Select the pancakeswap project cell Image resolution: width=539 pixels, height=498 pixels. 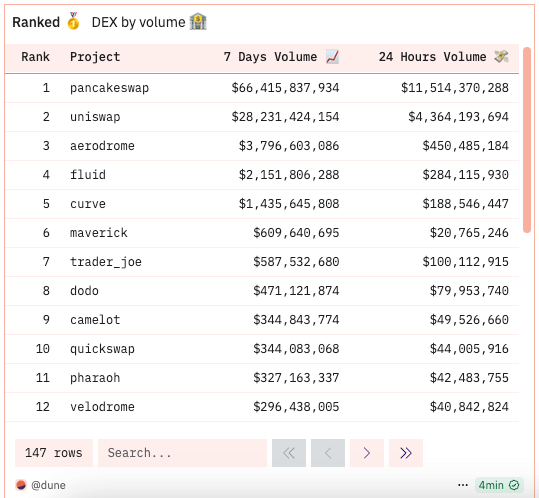109,88
